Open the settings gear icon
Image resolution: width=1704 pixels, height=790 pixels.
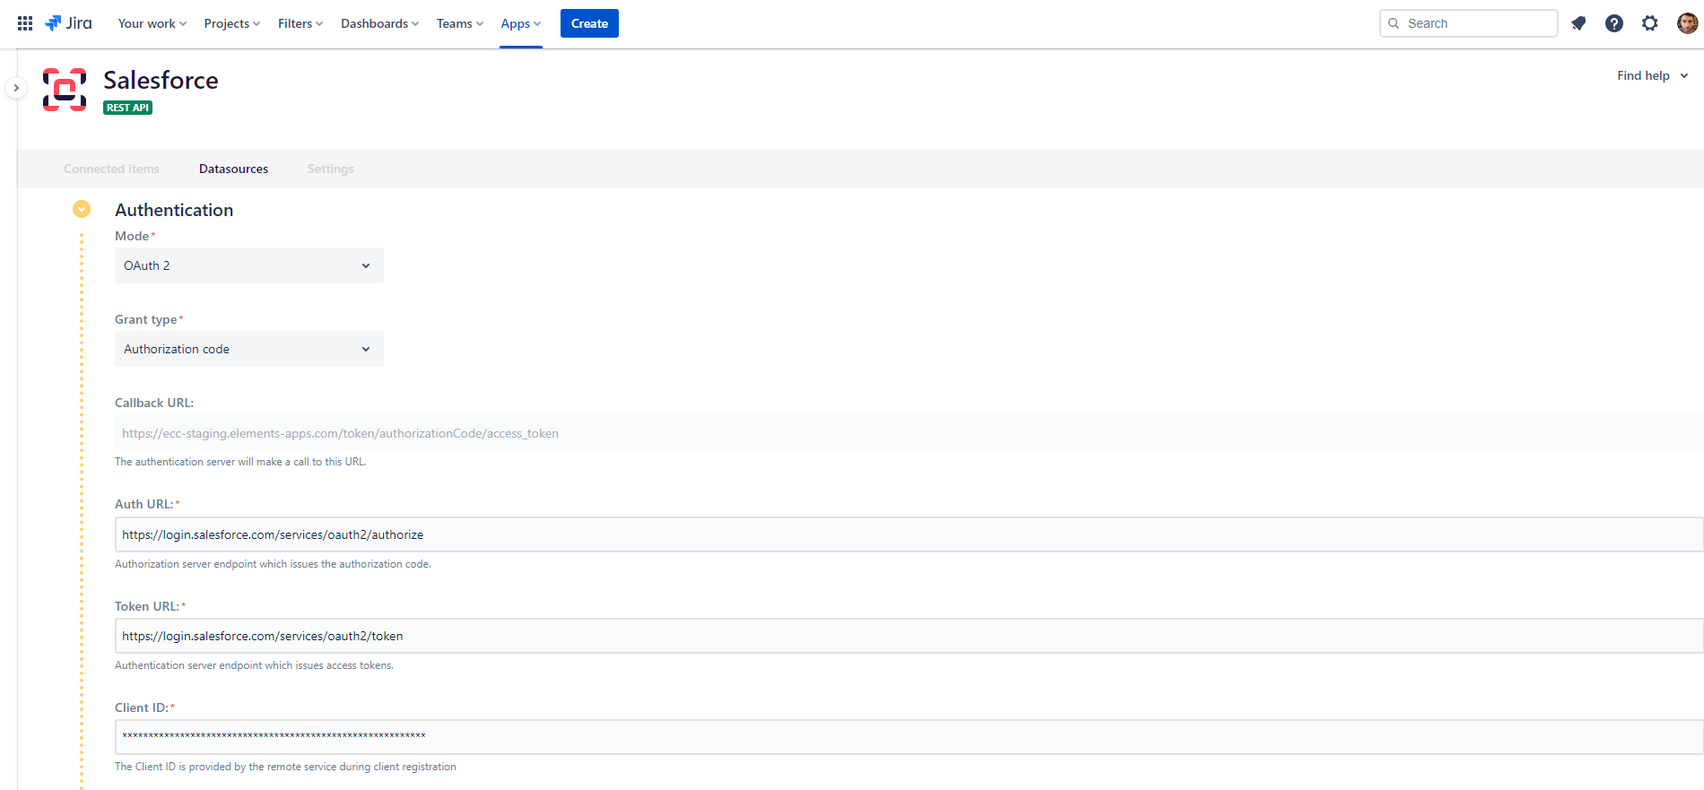pos(1650,23)
